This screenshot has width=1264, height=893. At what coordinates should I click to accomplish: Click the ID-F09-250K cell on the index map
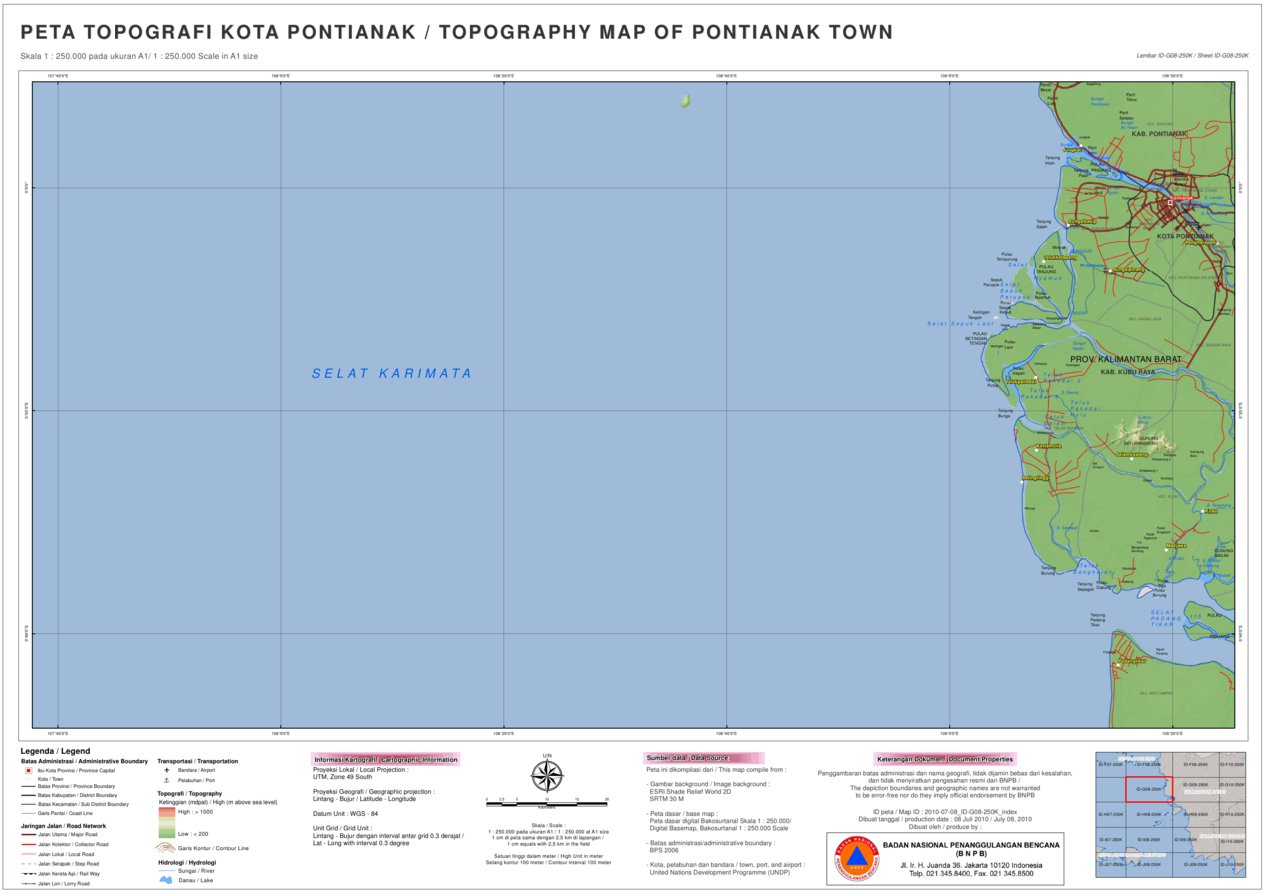(x=1196, y=765)
